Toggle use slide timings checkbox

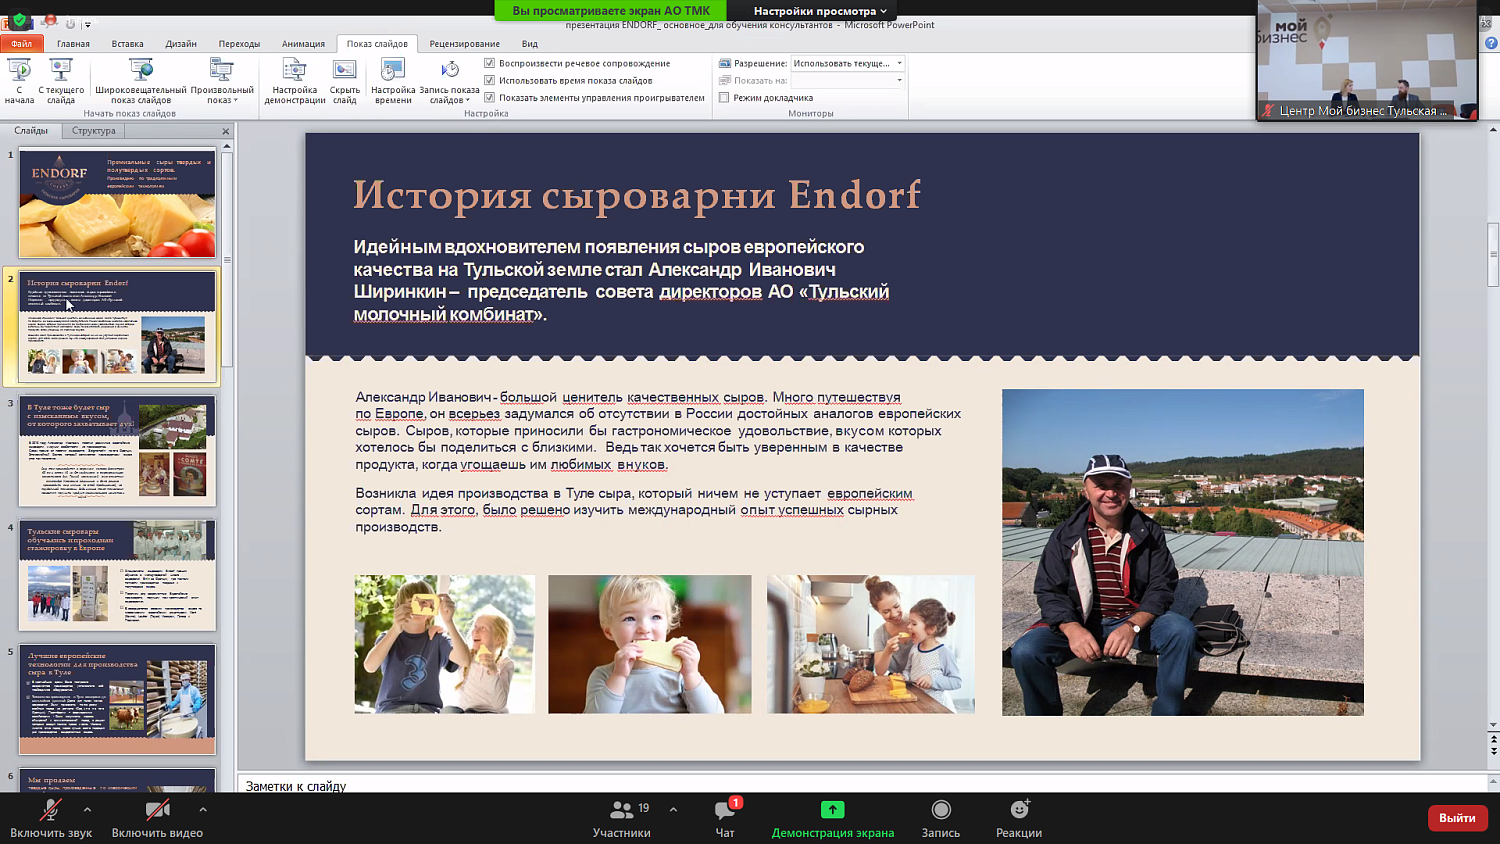[490, 80]
